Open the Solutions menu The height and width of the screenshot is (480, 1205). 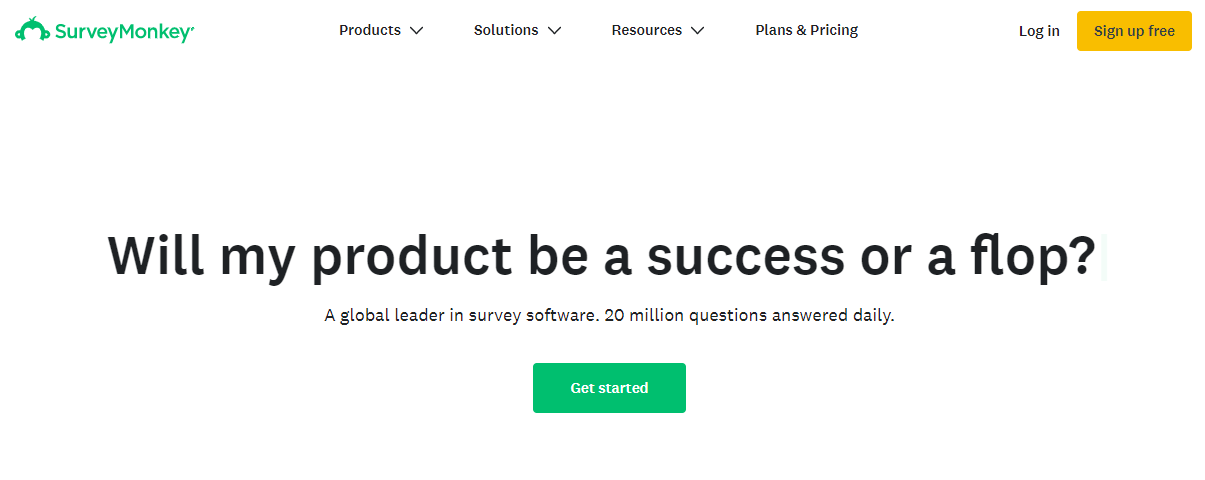(506, 30)
